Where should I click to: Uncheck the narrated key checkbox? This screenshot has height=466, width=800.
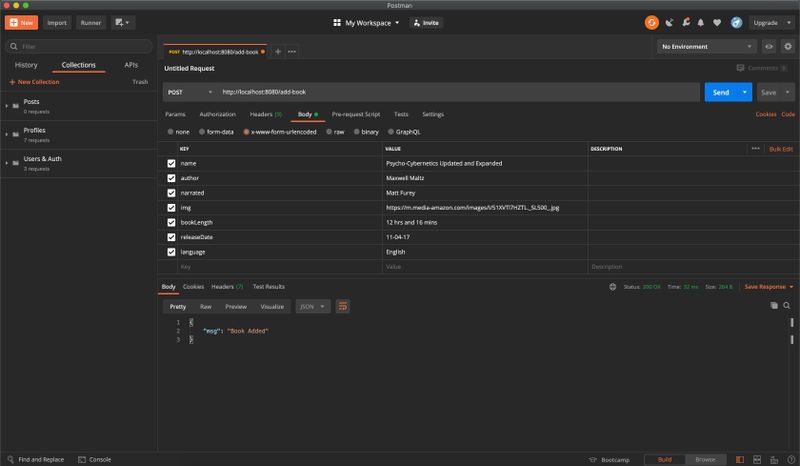pos(171,193)
